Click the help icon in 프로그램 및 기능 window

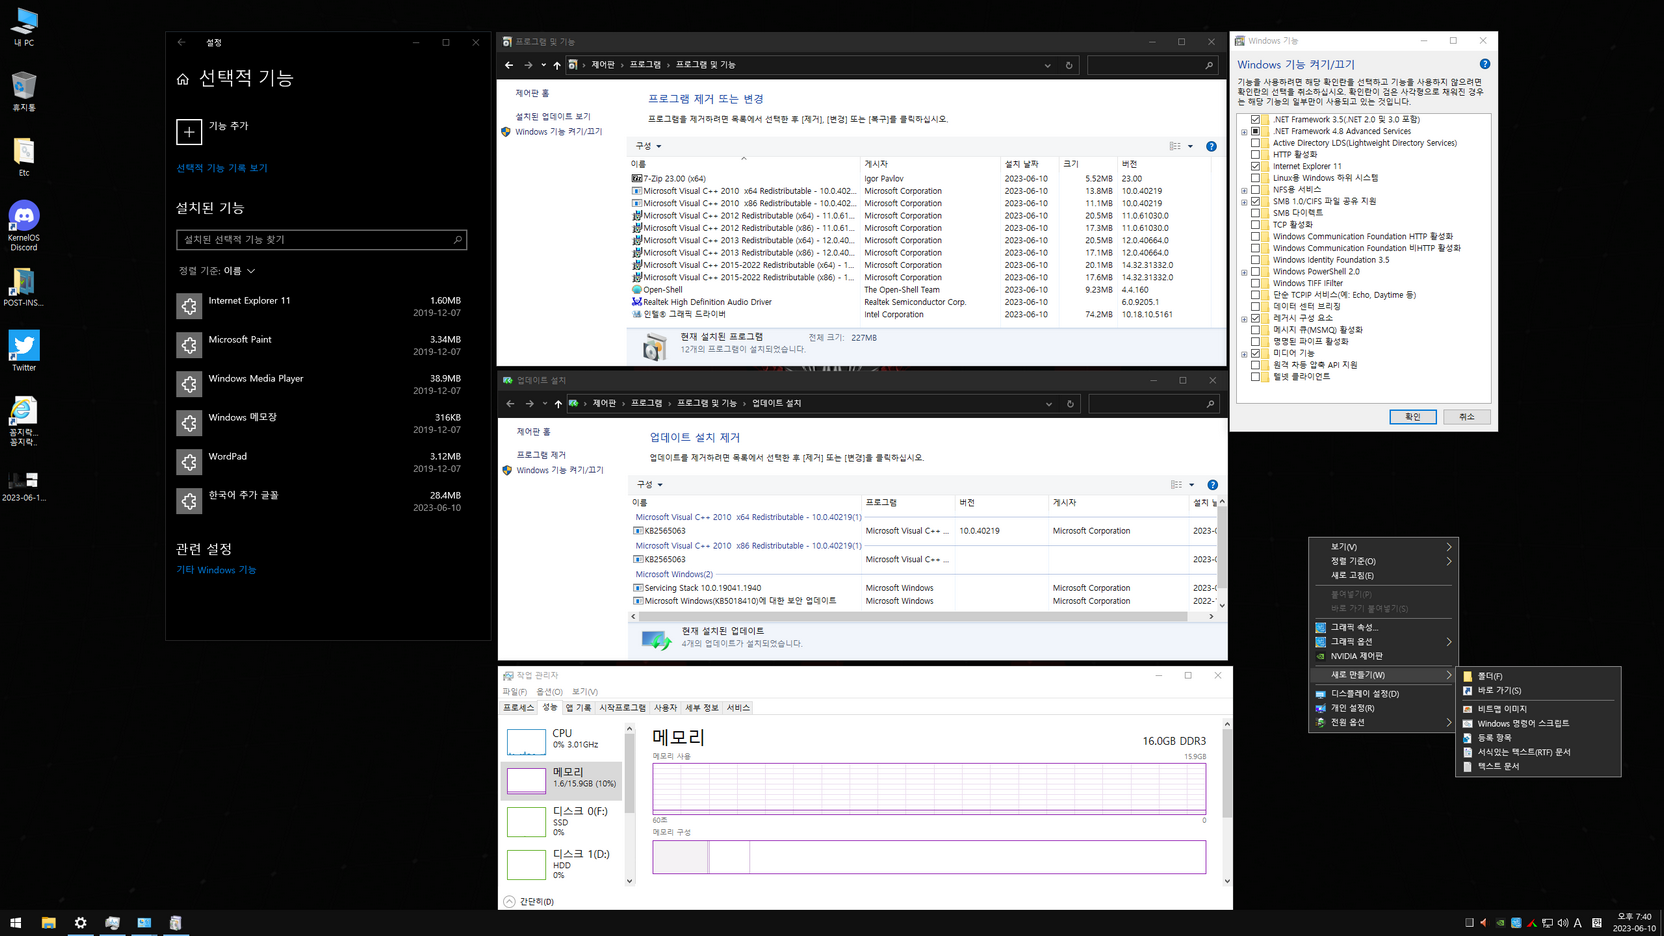1211,146
